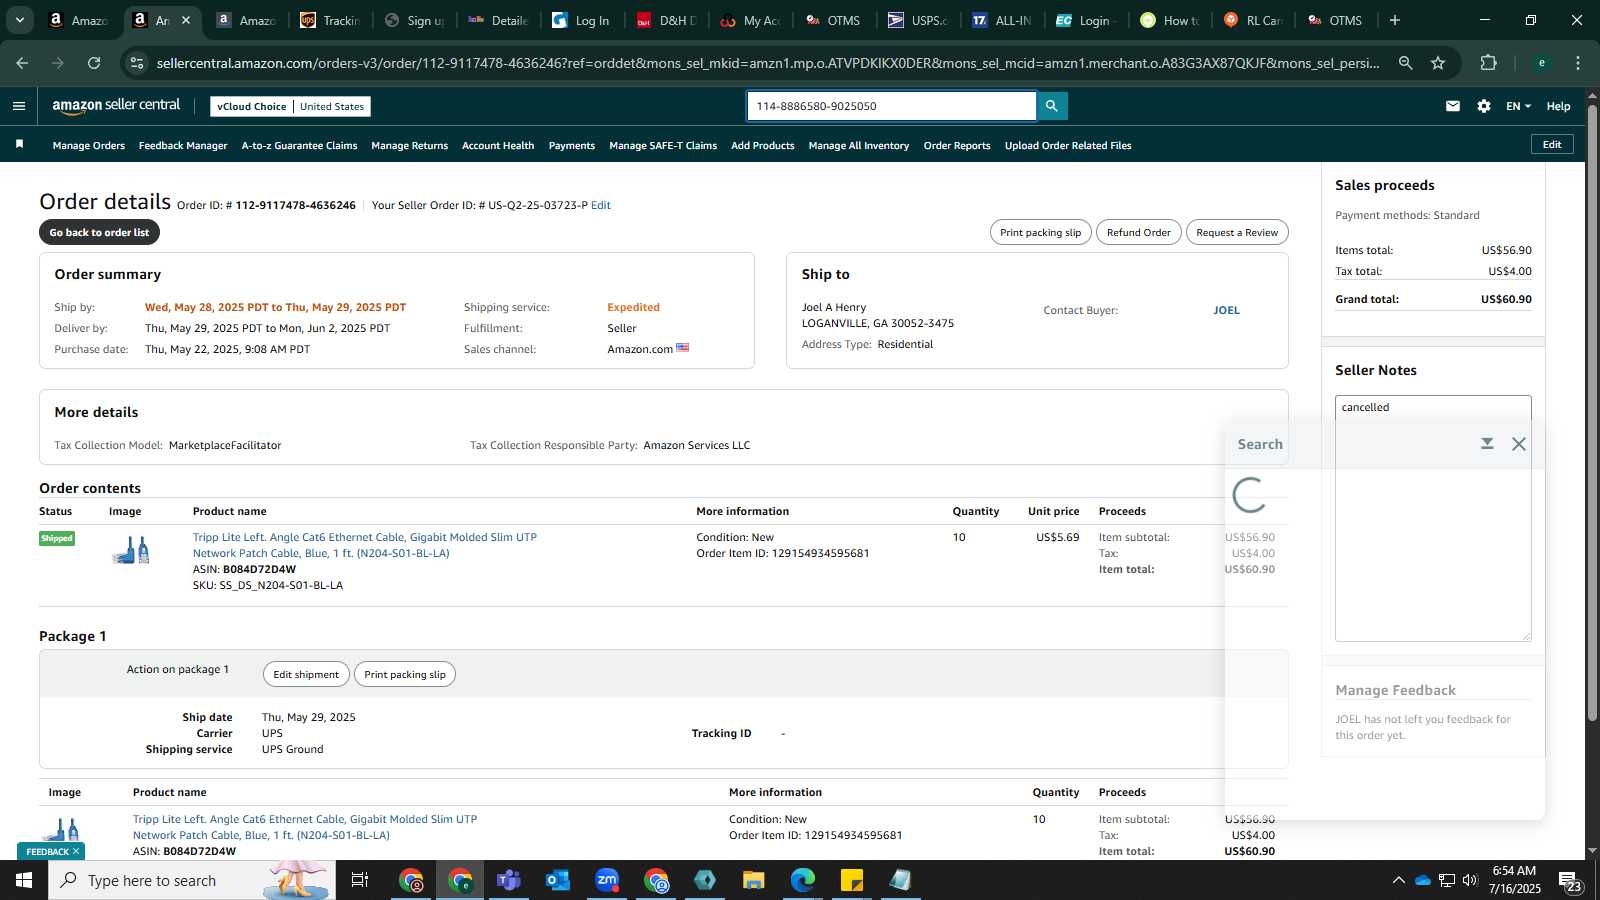Switch to the RL Carriers browser tab
Viewport: 1600px width, 900px height.
pos(1252,20)
